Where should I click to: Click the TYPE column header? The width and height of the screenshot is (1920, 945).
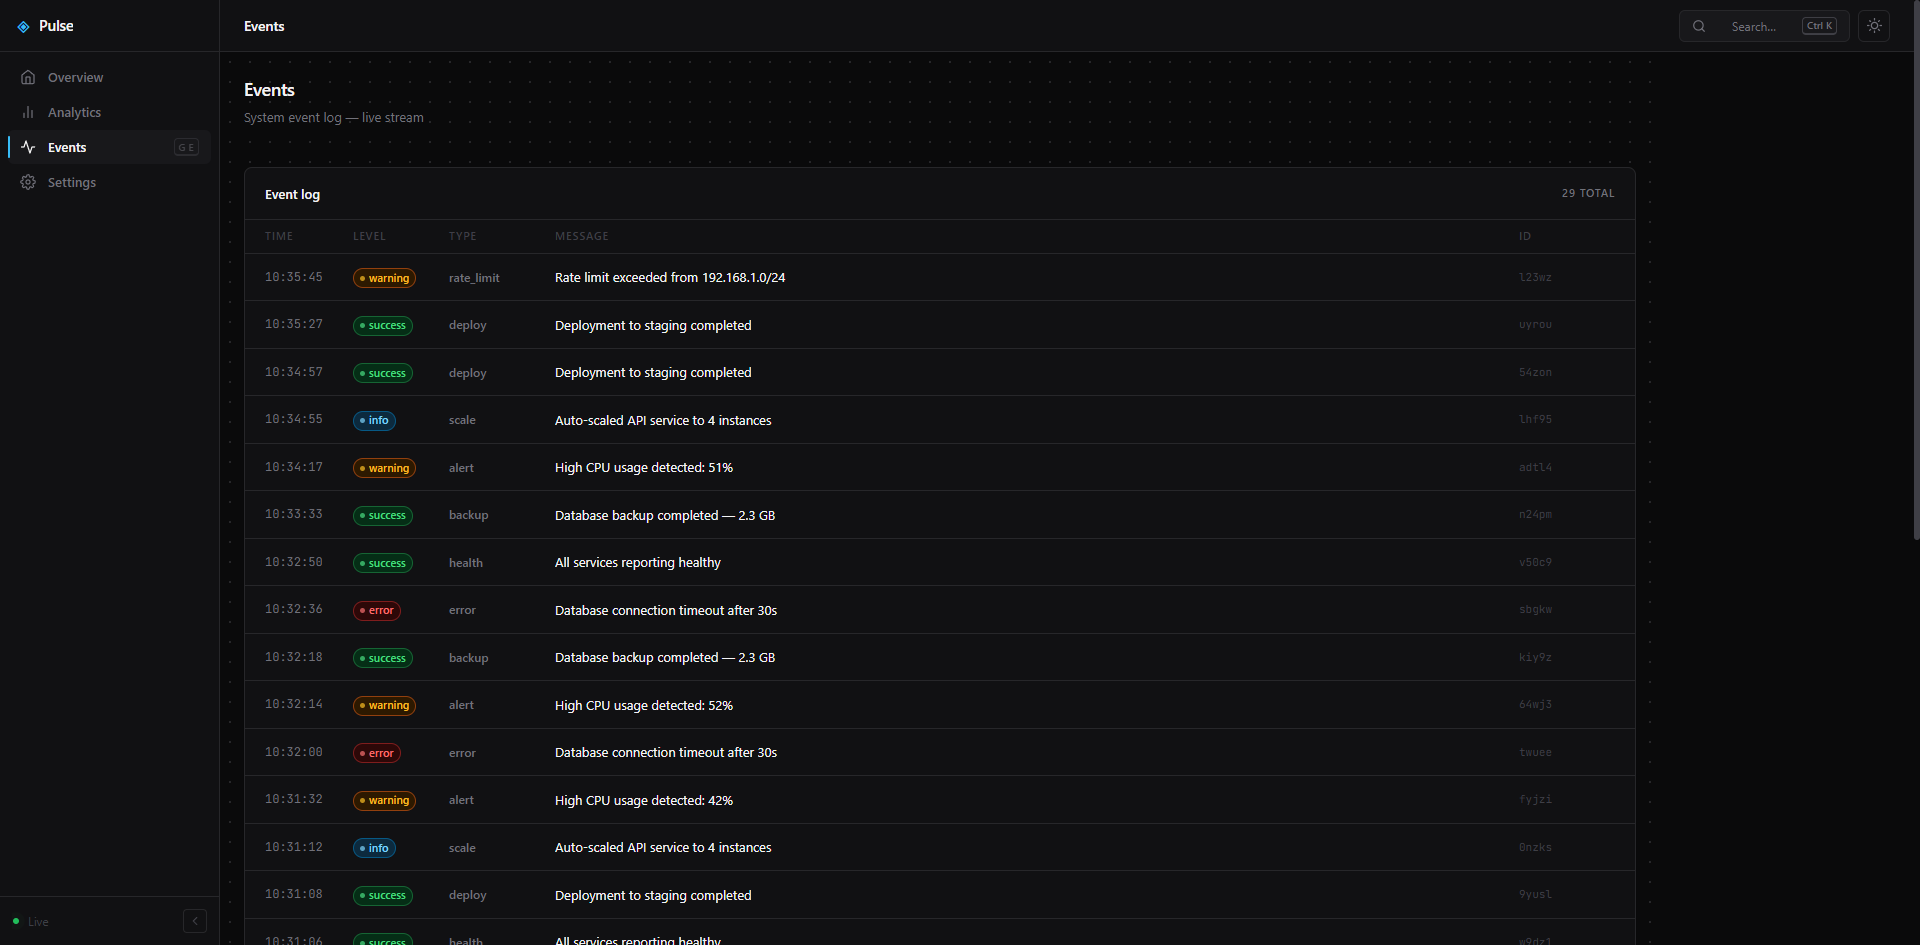click(x=462, y=236)
